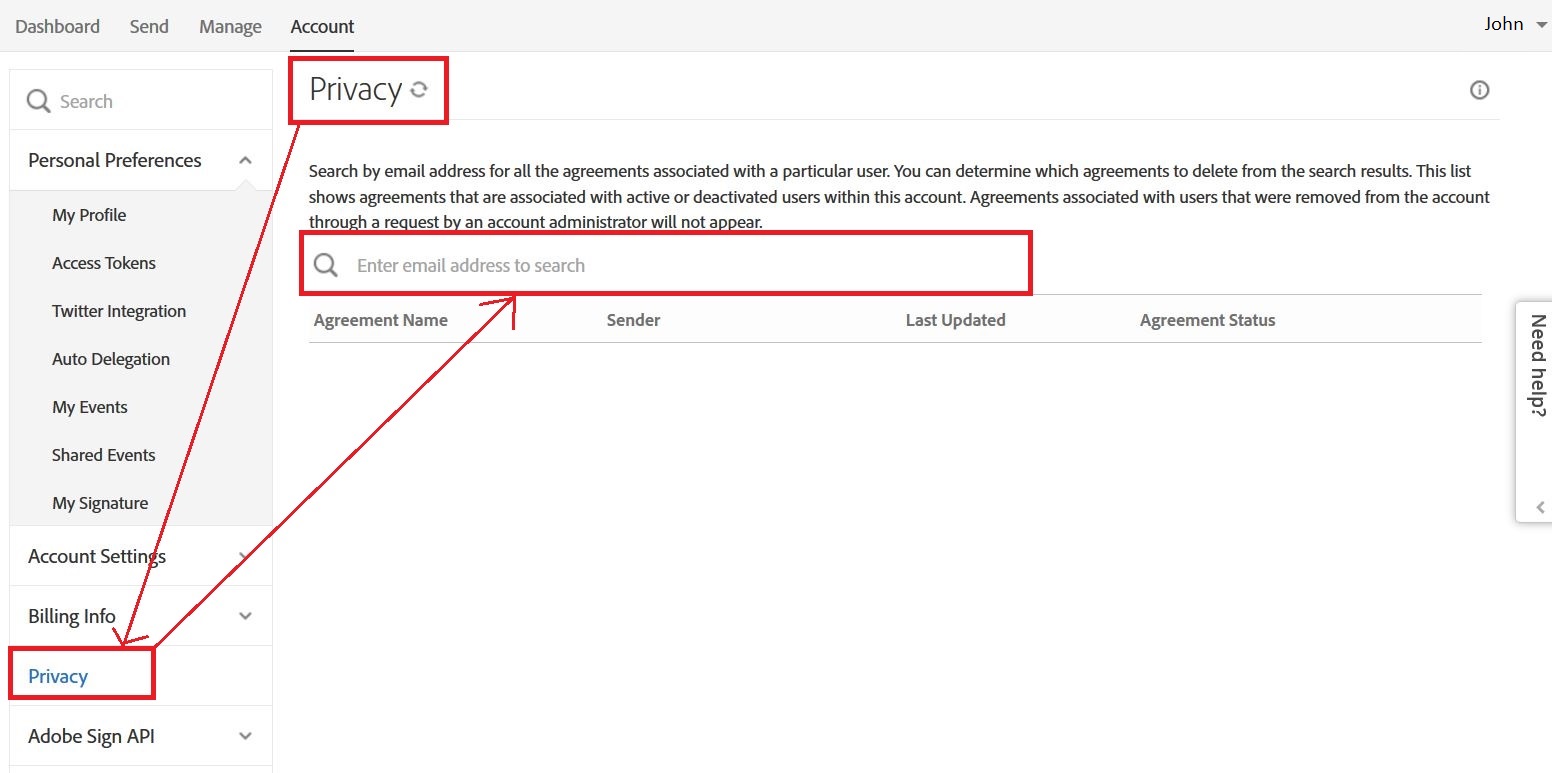
Task: Open the John account menu caret
Action: [x=1540, y=25]
